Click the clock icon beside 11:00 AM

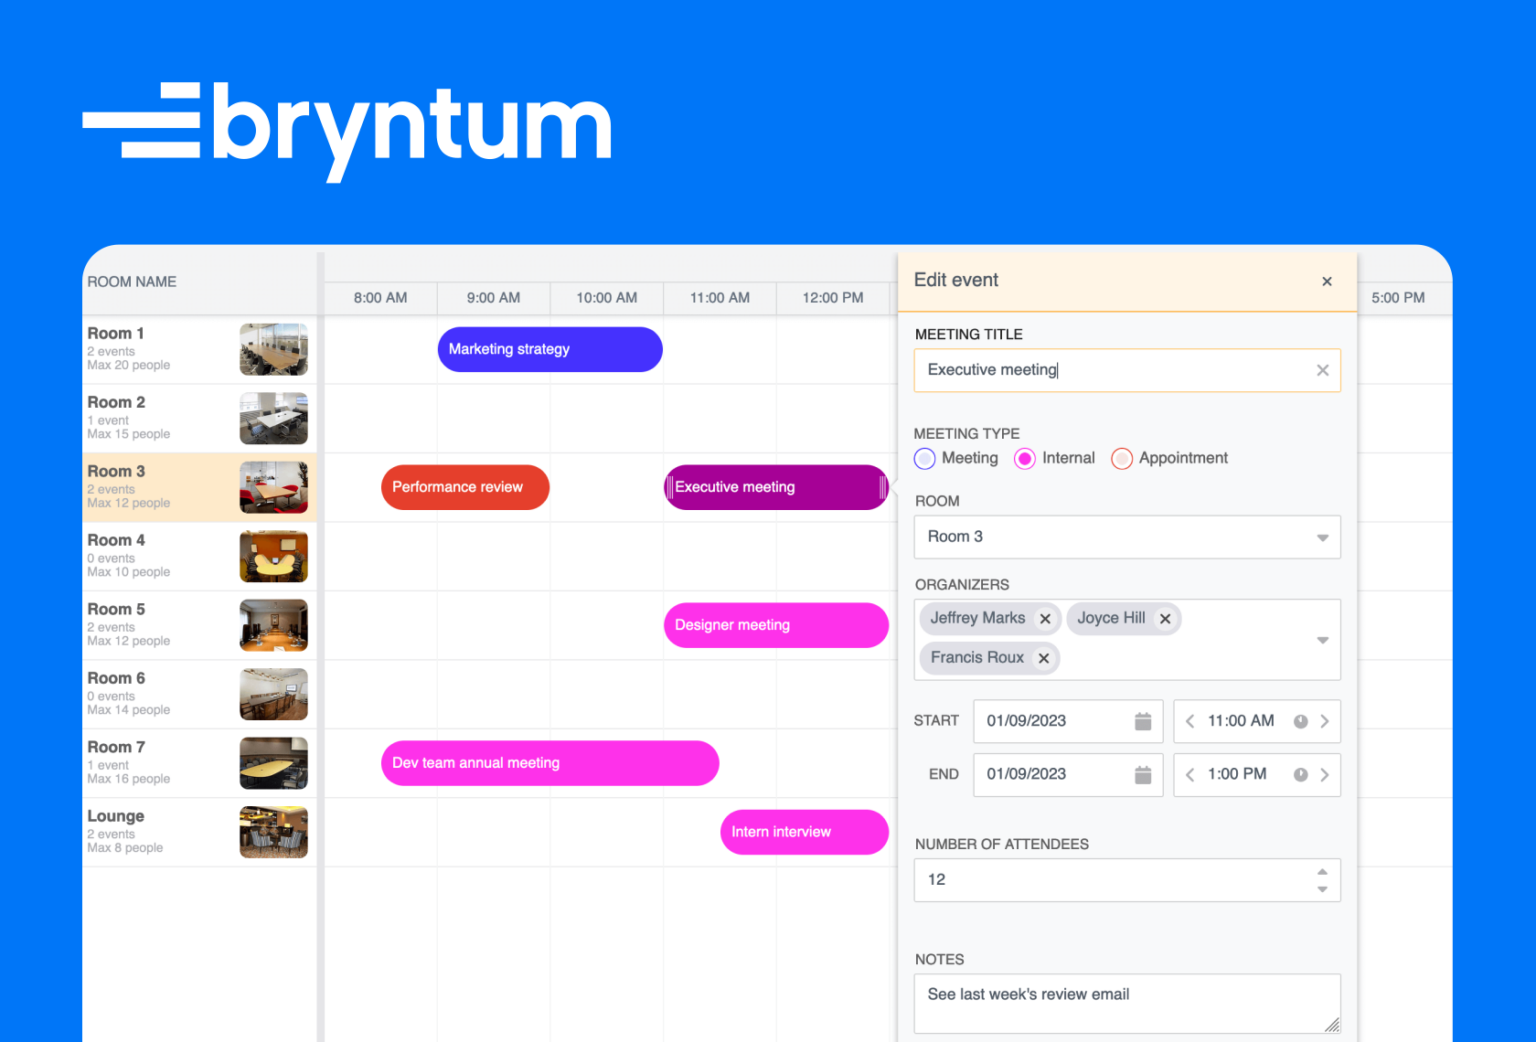coord(1300,720)
